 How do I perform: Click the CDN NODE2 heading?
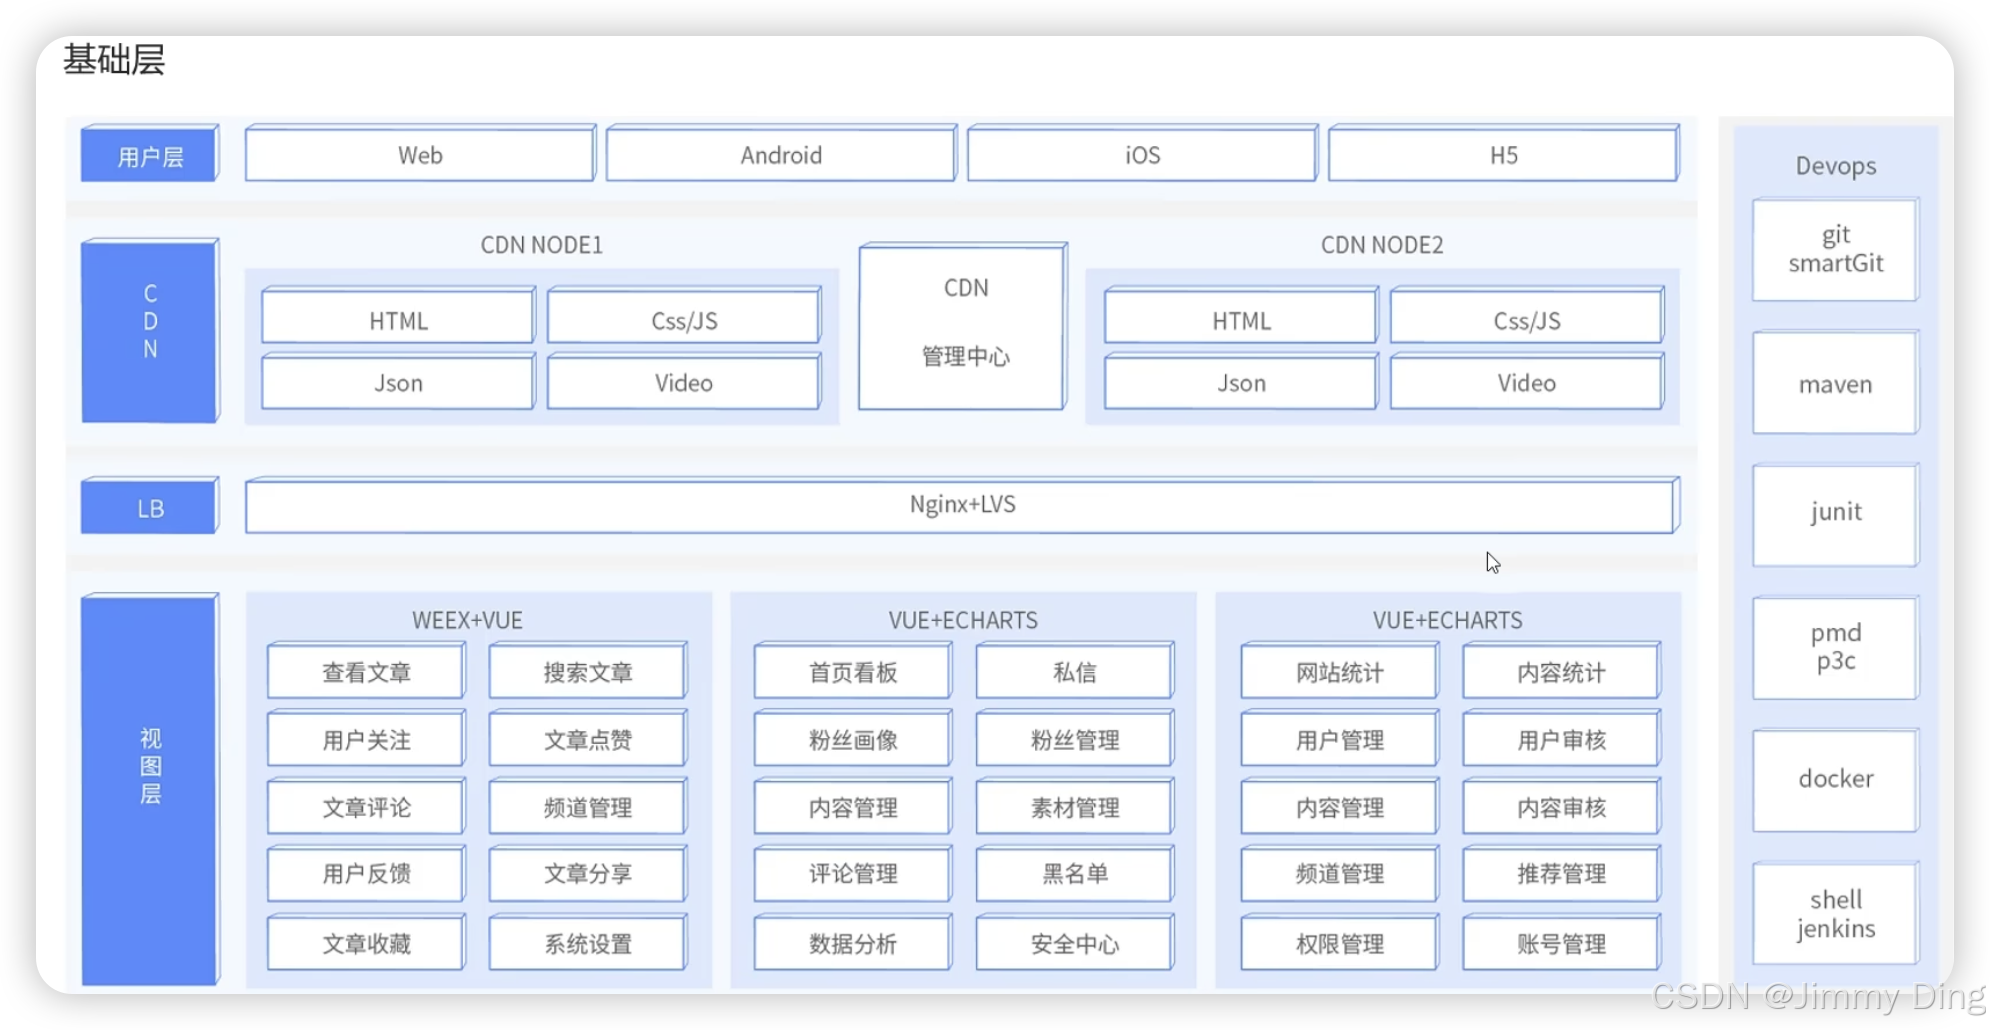pos(1382,245)
